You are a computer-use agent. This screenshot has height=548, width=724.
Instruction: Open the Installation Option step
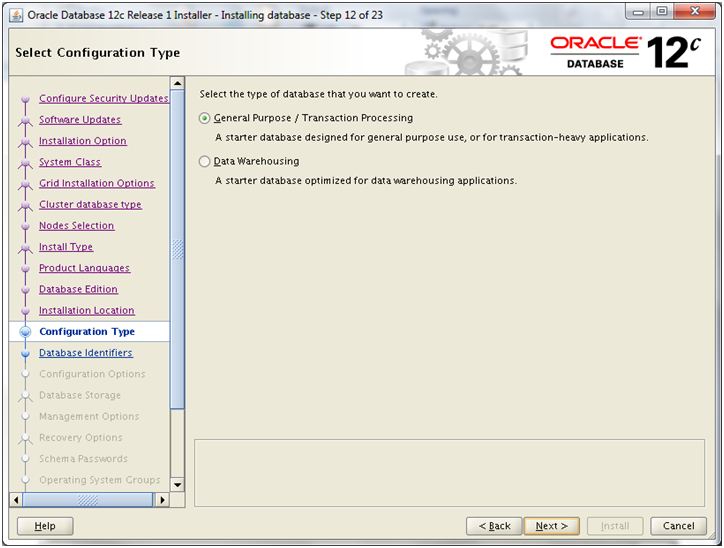[x=83, y=141]
